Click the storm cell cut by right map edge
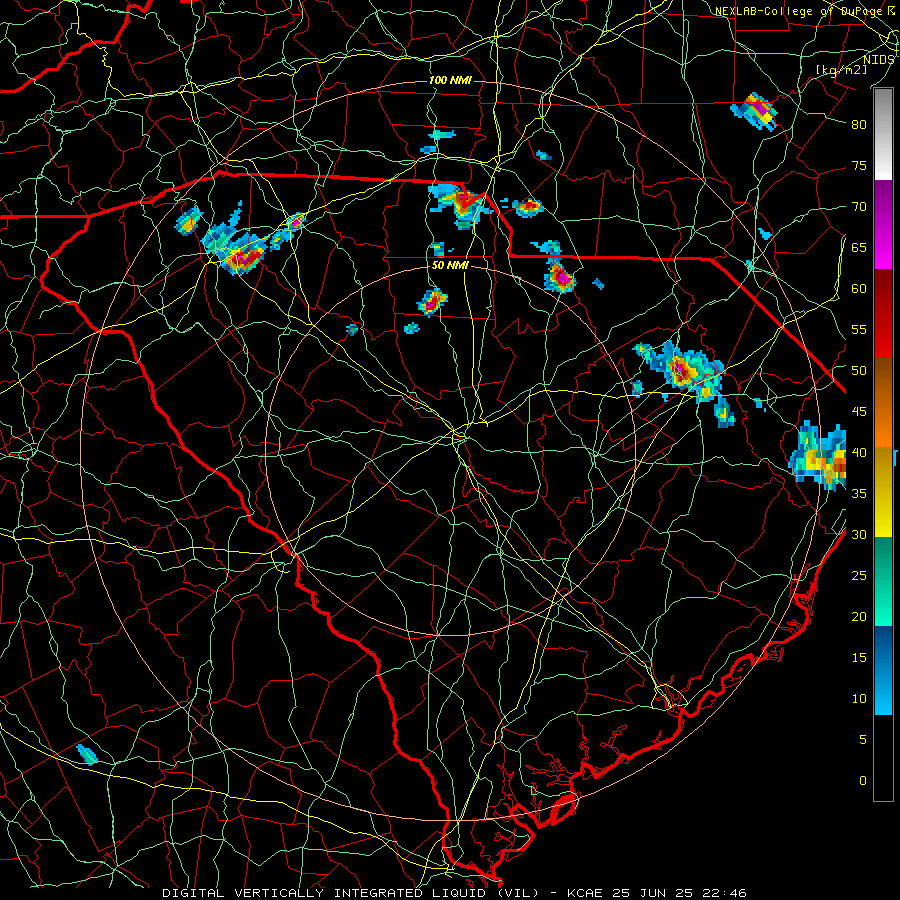900x900 pixels. coord(820,455)
